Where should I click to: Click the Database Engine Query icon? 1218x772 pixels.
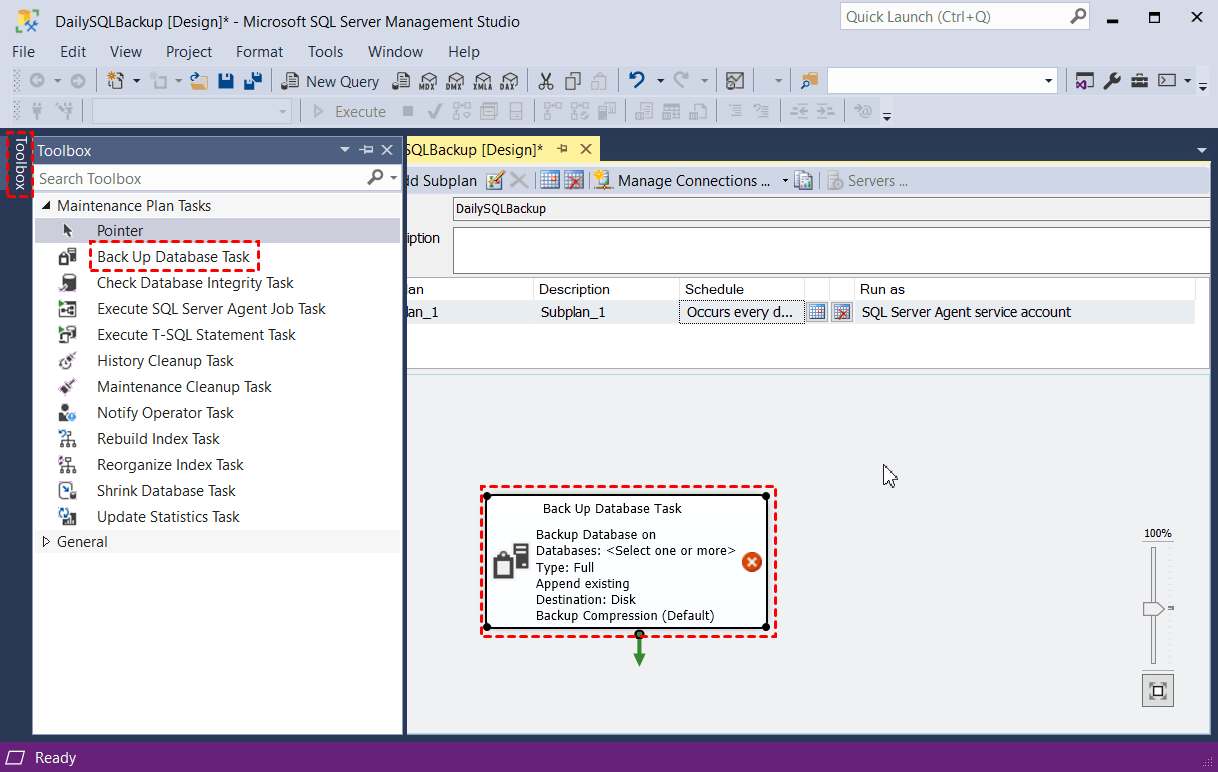coord(402,81)
